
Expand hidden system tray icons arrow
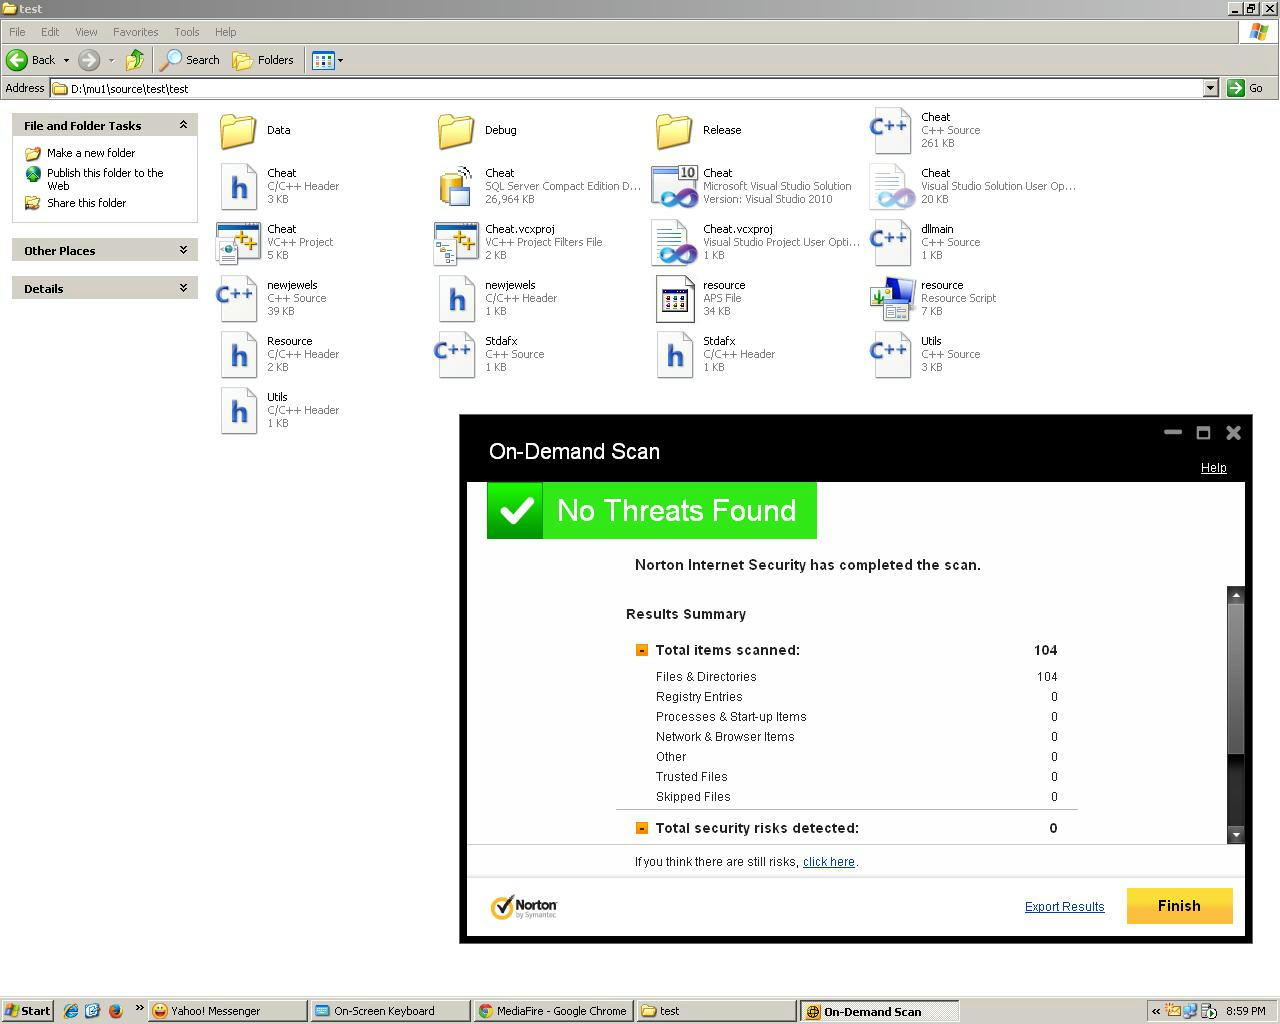tap(1156, 1011)
